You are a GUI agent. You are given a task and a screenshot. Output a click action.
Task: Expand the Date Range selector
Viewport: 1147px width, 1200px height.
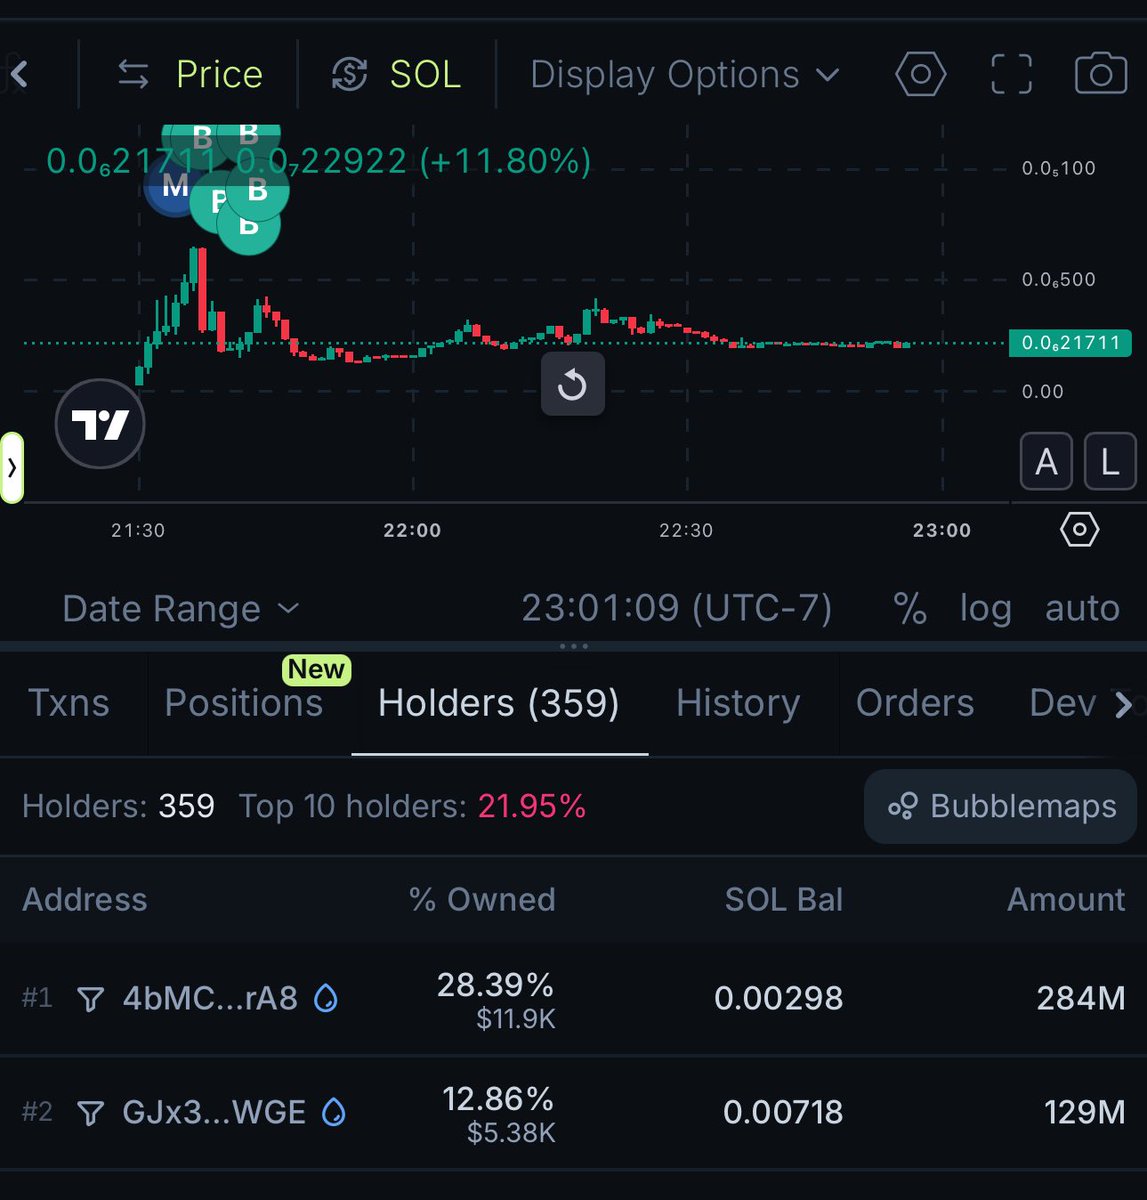click(180, 608)
